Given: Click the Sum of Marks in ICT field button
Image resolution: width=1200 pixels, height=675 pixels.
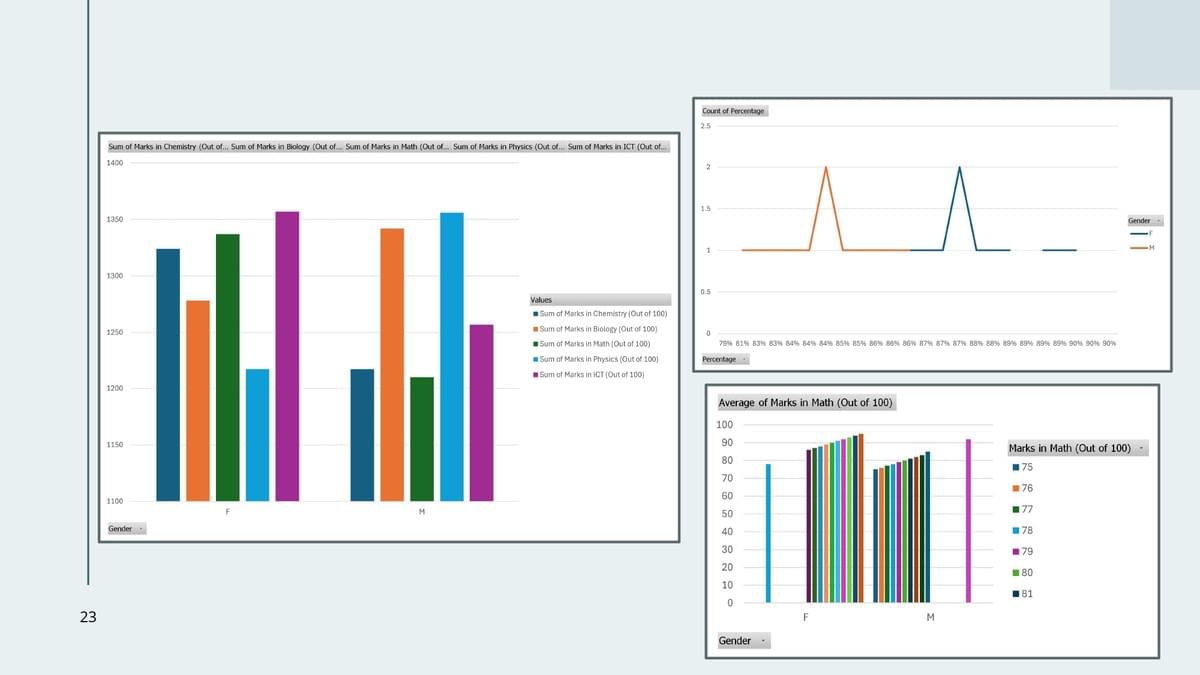Looking at the screenshot, I should [x=618, y=147].
